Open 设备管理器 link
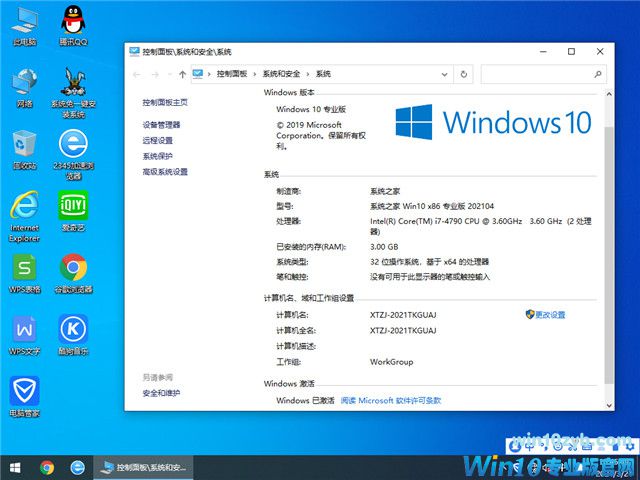The height and width of the screenshot is (480, 640). click(x=161, y=125)
